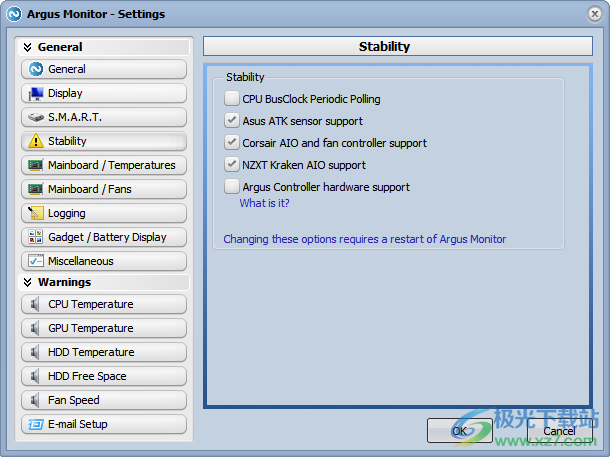Open the S.M.A.R.T. settings page
The width and height of the screenshot is (610, 457).
(104, 117)
